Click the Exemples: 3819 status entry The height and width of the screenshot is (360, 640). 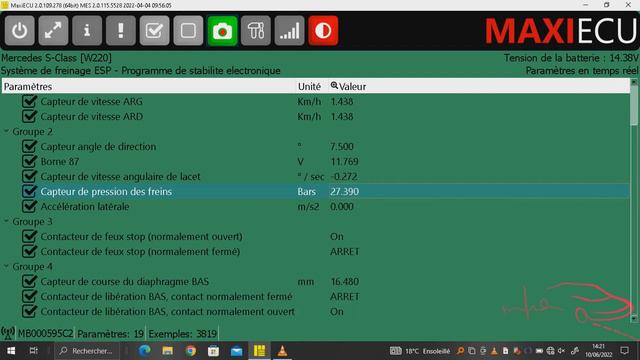182,334
